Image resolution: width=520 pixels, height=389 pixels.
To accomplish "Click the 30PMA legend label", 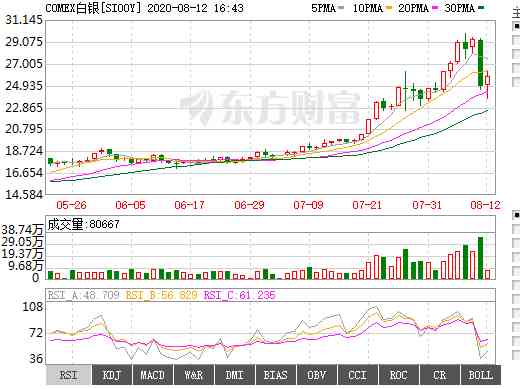I will (459, 8).
